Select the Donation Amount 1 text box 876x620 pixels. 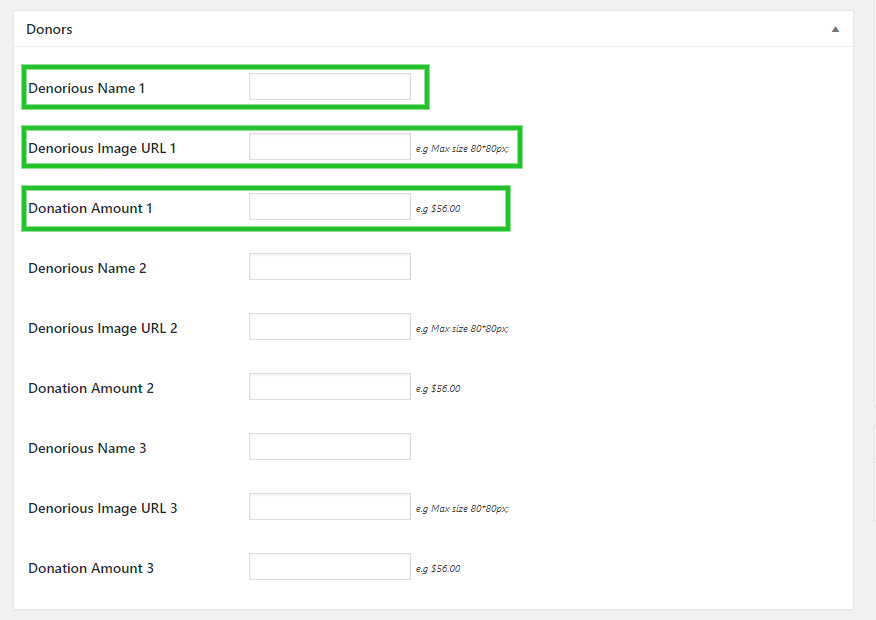point(330,207)
